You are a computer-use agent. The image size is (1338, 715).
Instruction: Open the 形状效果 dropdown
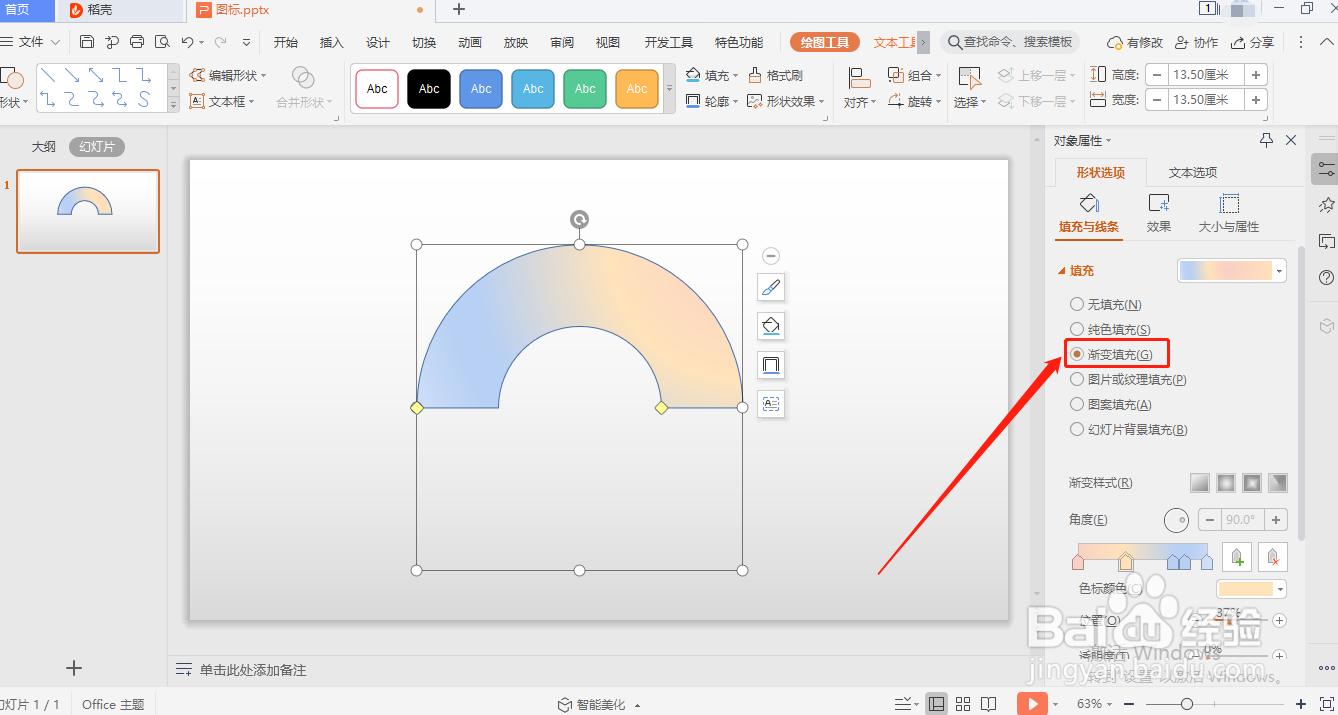click(x=787, y=101)
